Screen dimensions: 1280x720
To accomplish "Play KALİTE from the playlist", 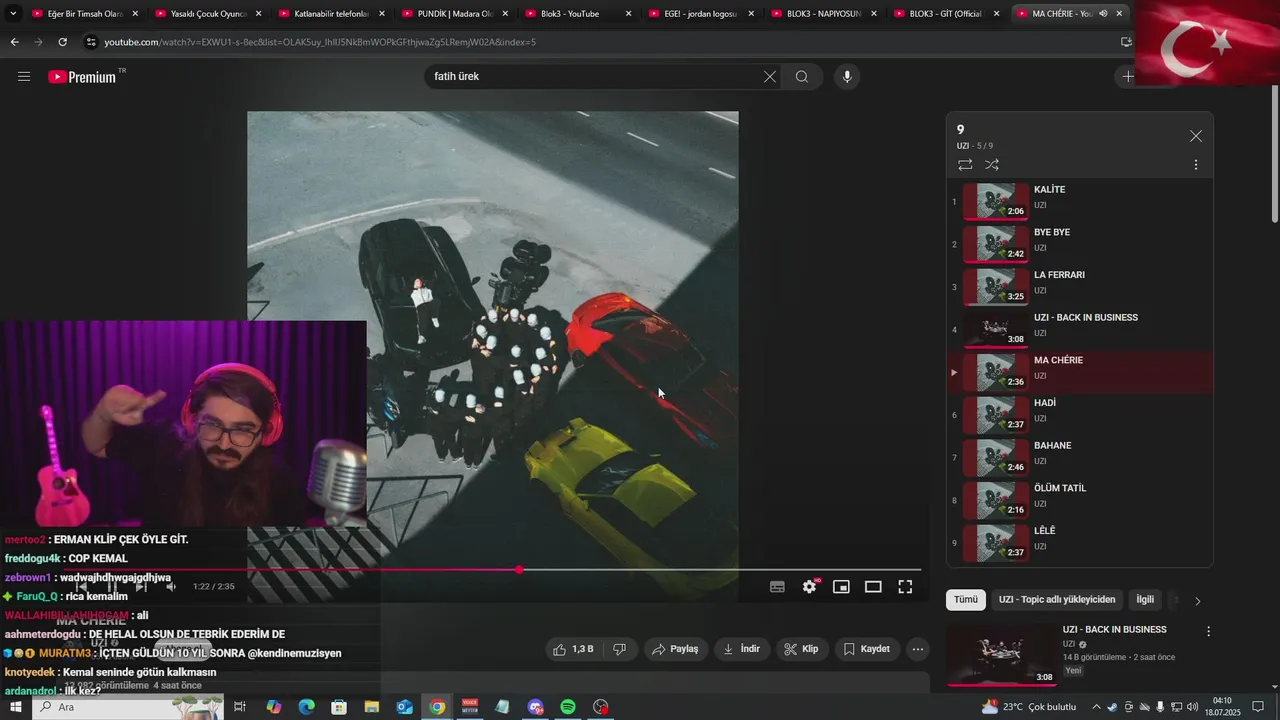I will [x=1080, y=201].
